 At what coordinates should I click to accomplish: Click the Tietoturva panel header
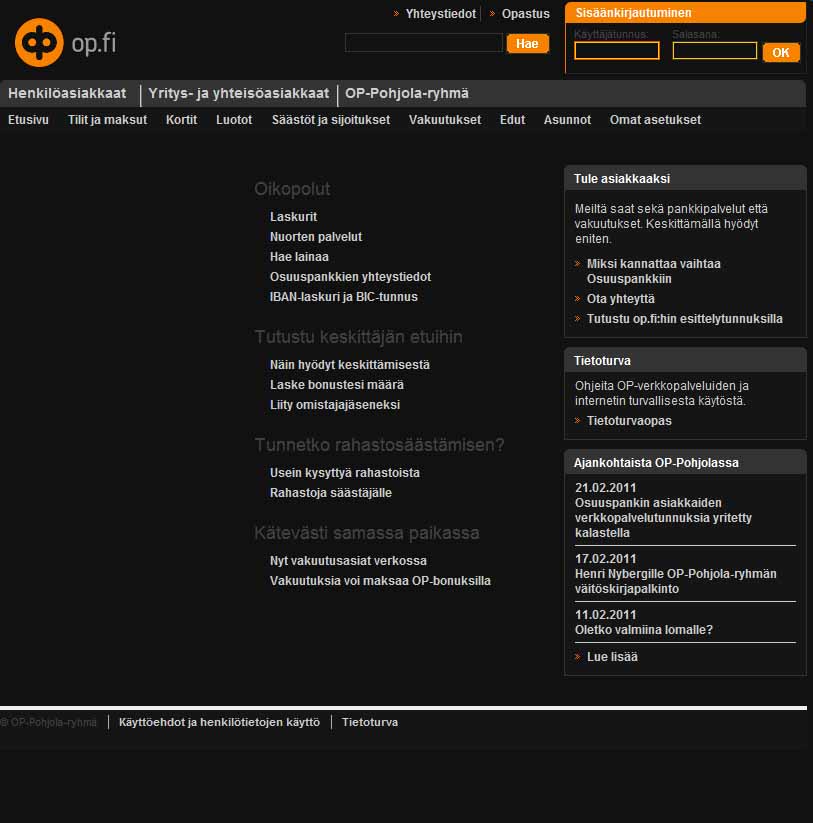[685, 361]
